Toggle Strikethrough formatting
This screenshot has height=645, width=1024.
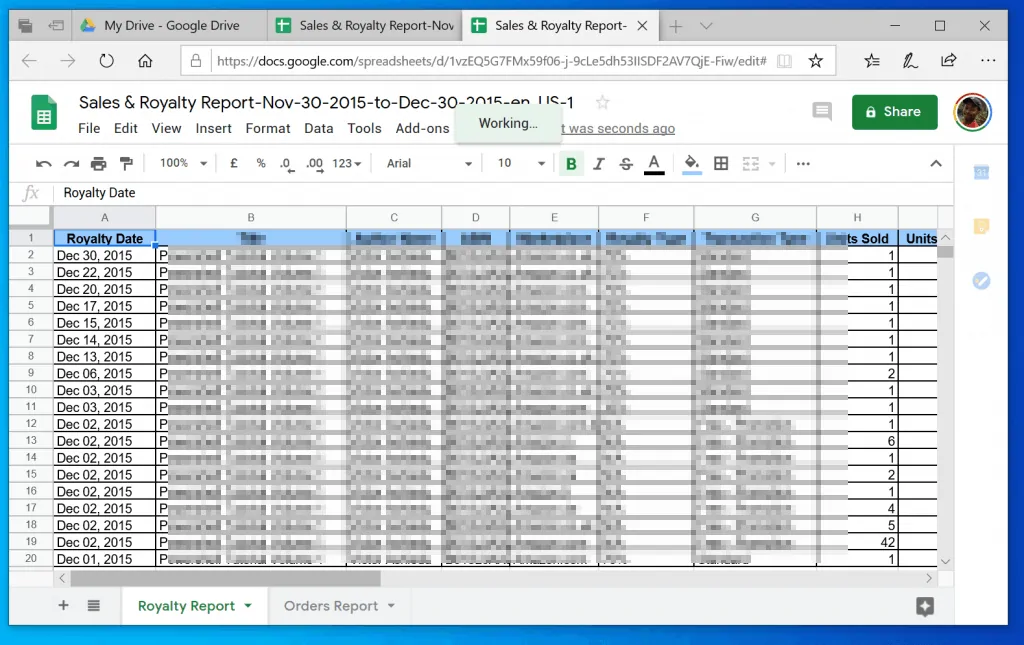point(626,163)
